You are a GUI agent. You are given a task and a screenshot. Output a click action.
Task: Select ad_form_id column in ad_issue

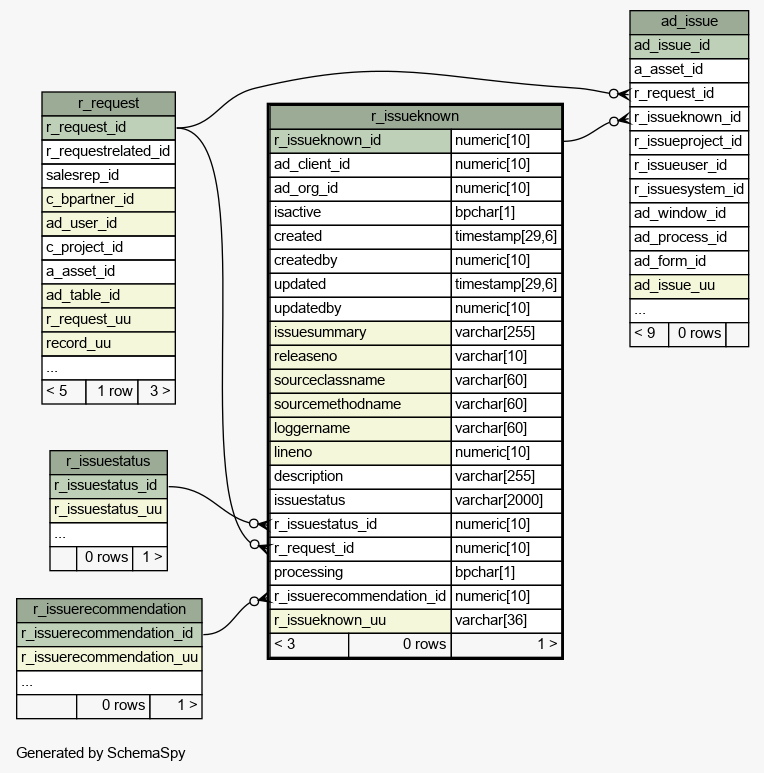click(x=689, y=262)
